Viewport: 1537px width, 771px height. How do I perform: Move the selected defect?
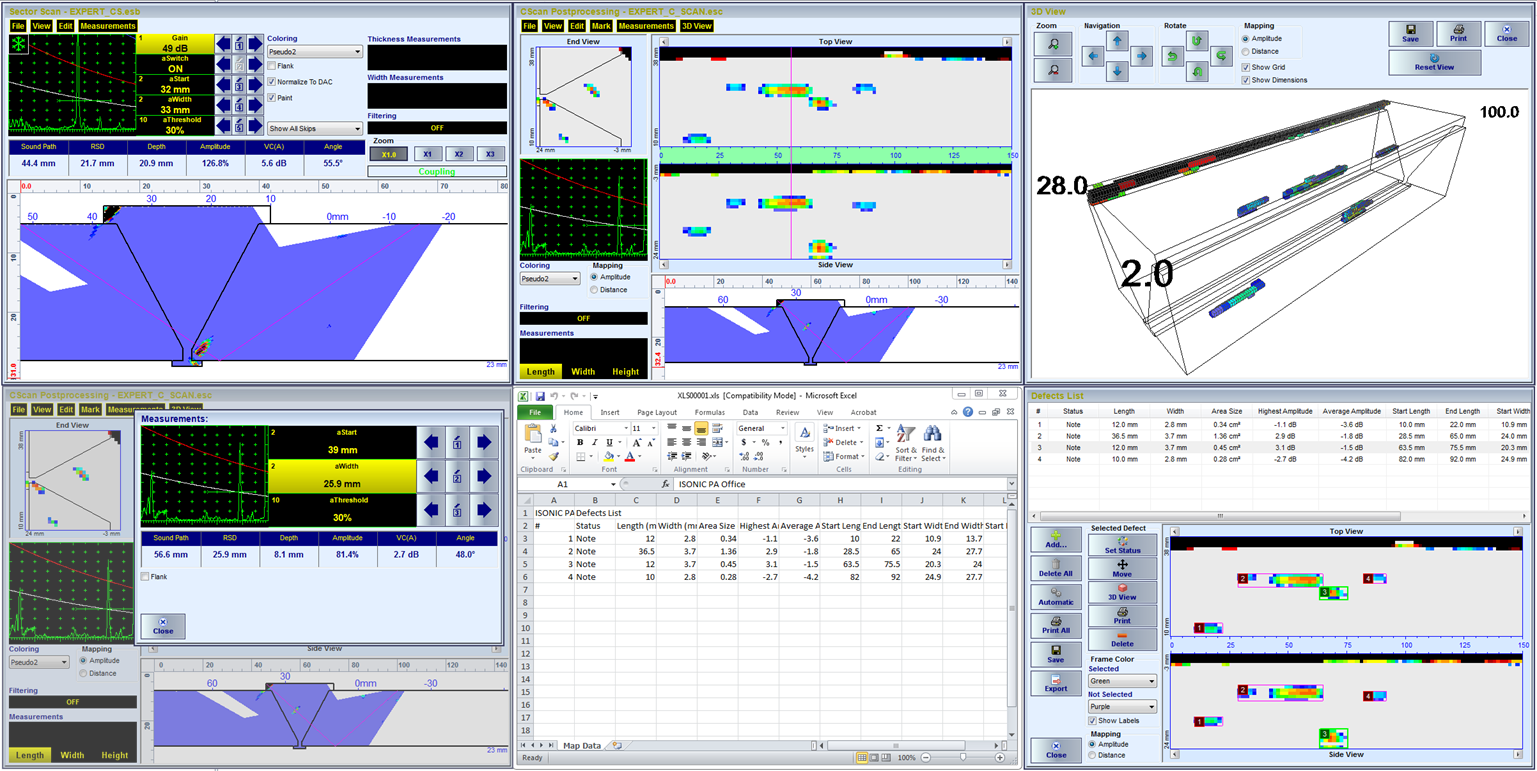(x=1122, y=568)
